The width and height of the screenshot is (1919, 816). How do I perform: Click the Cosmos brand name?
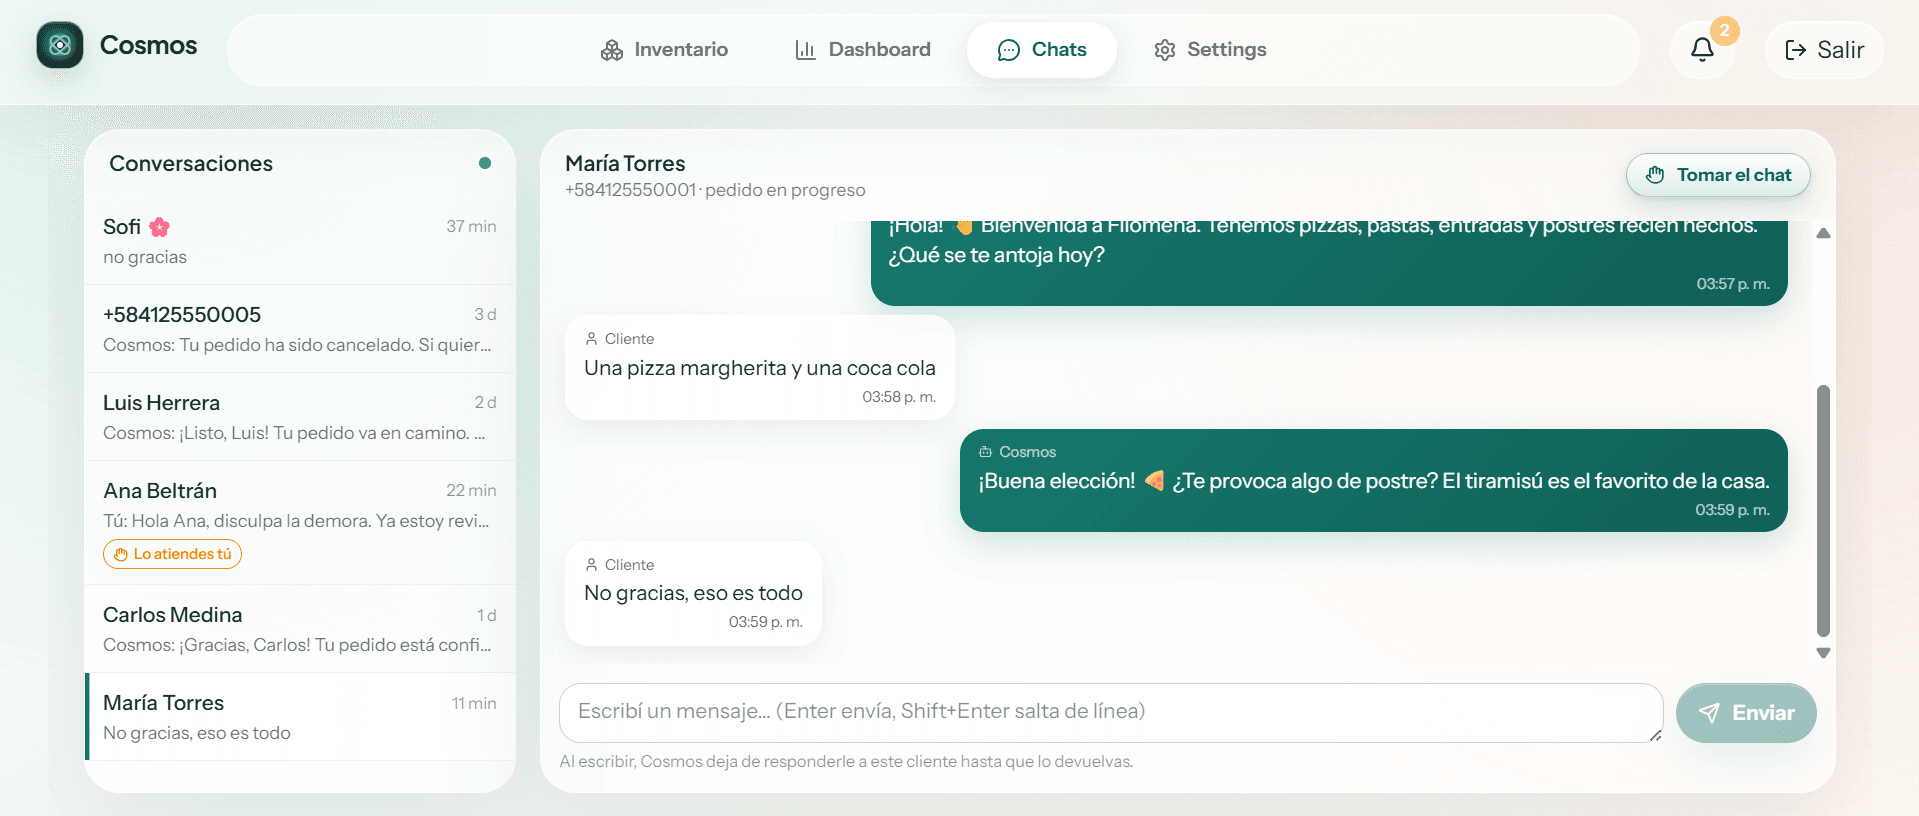148,45
